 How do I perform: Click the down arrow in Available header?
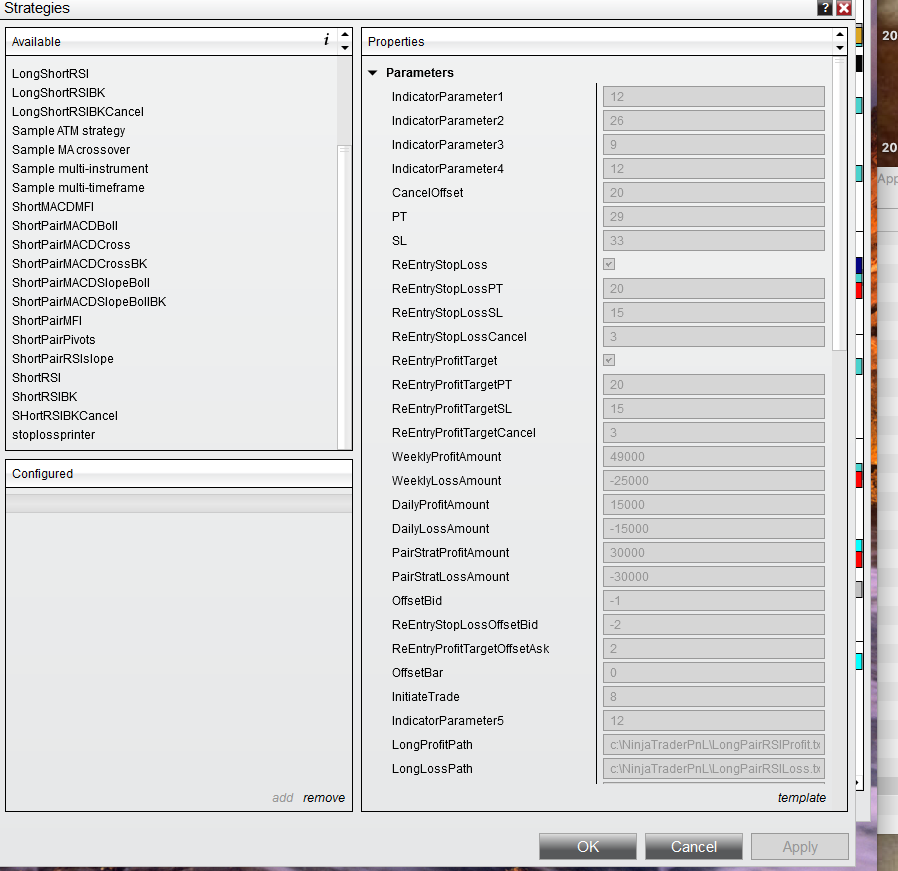coord(345,48)
